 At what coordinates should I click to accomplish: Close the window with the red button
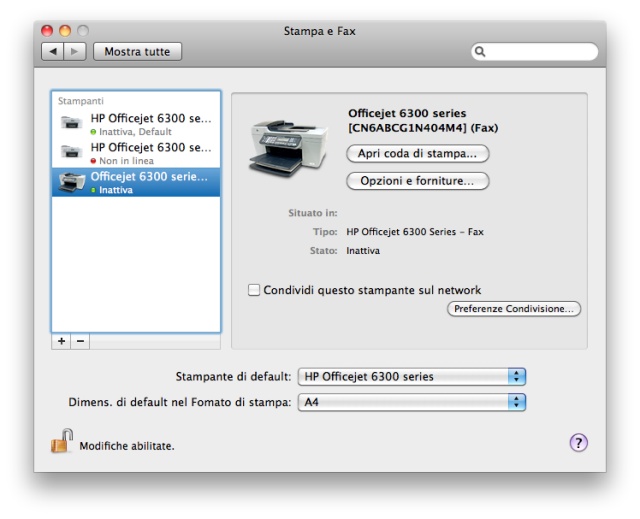click(x=47, y=31)
